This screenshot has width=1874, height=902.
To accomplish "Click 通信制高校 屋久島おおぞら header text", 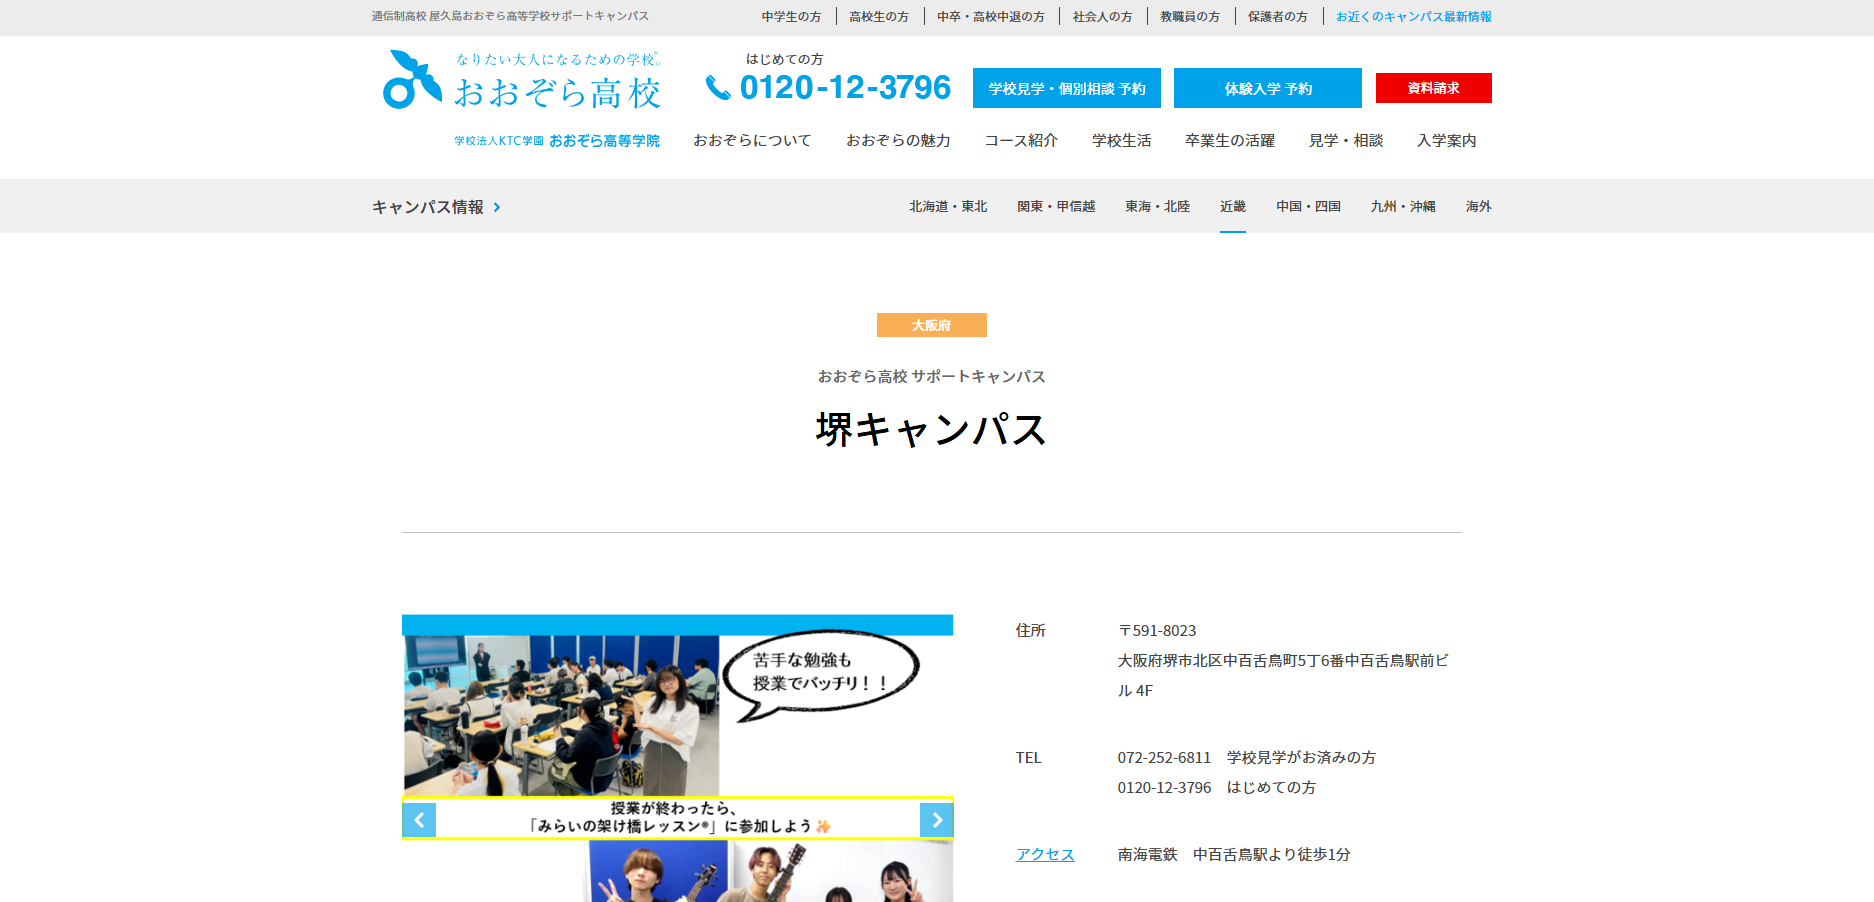I will pos(510,17).
